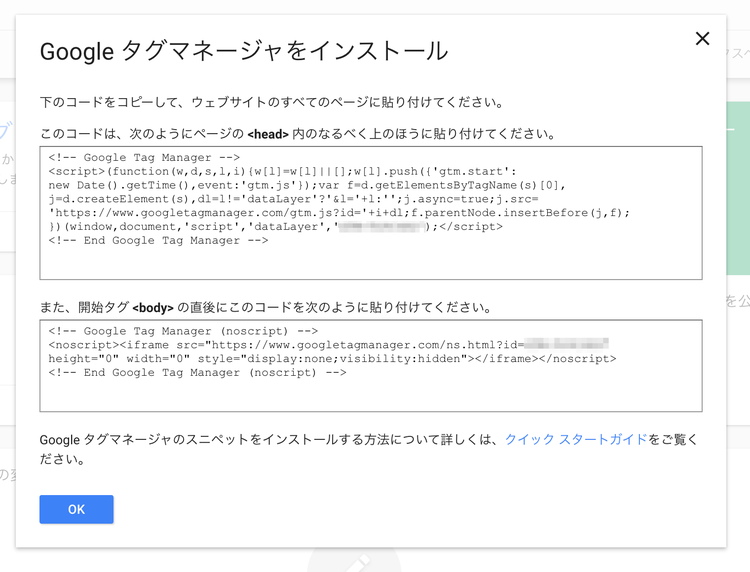Click inside the head code snippet box
The height and width of the screenshot is (572, 750).
pyautogui.click(x=371, y=213)
